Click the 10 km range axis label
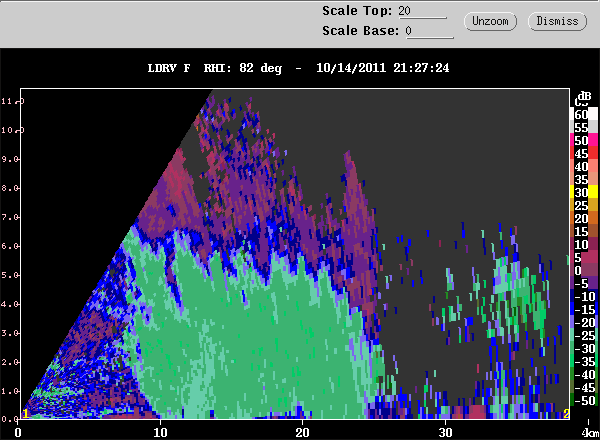This screenshot has height=440, width=600. 160,433
